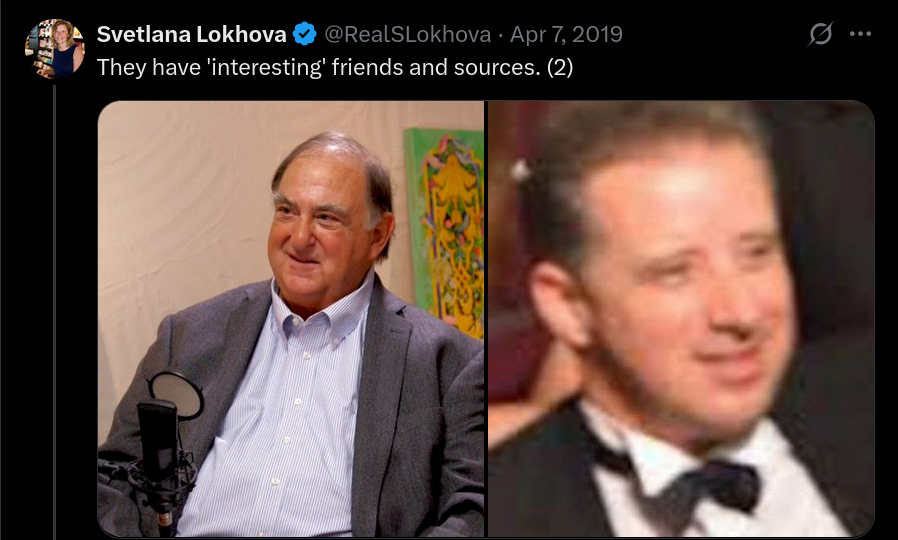Click the blue verified checkmark badge
Viewport: 898px width, 540px height.
click(305, 34)
